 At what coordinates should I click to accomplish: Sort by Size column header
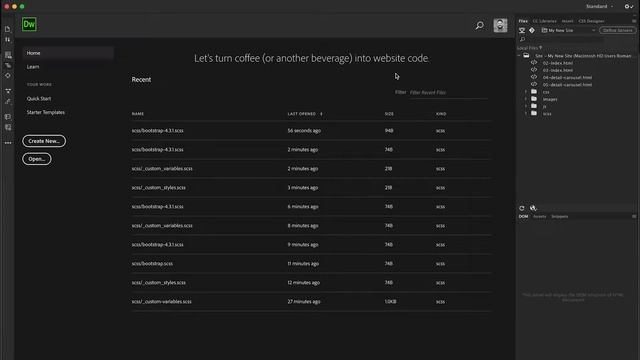click(389, 114)
